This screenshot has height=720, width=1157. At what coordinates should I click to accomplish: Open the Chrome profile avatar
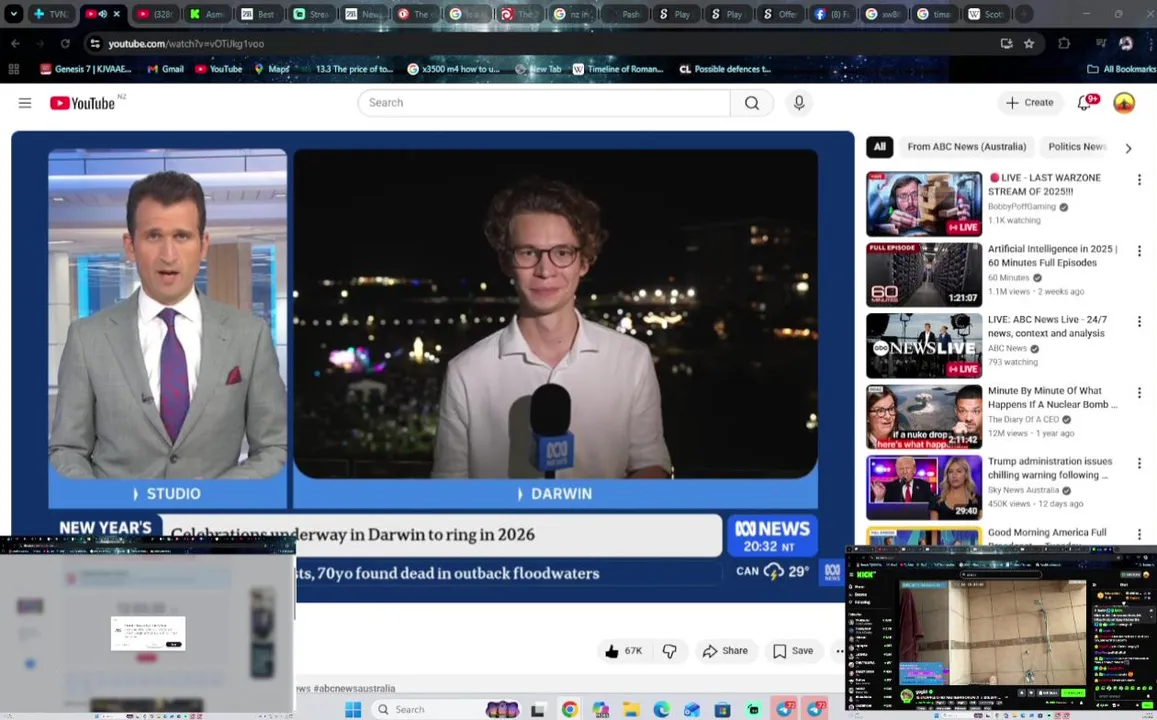pyautogui.click(x=1126, y=44)
